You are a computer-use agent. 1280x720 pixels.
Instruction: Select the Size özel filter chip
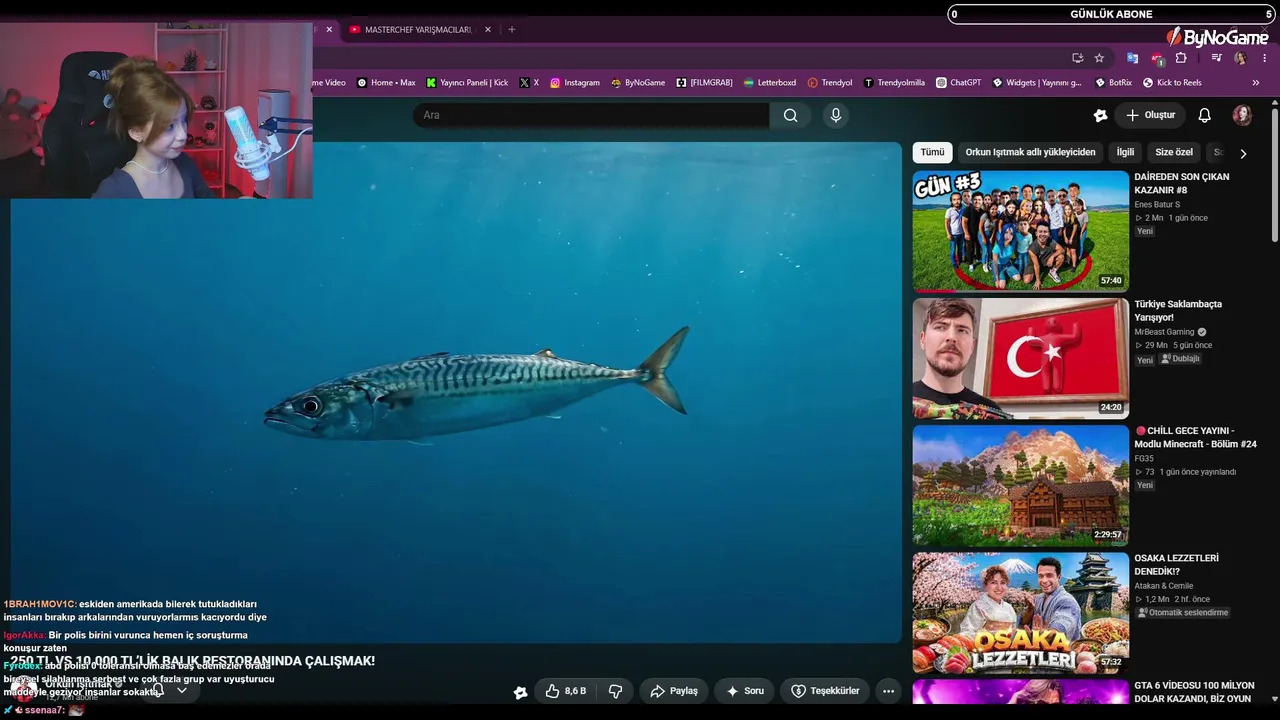[1174, 152]
